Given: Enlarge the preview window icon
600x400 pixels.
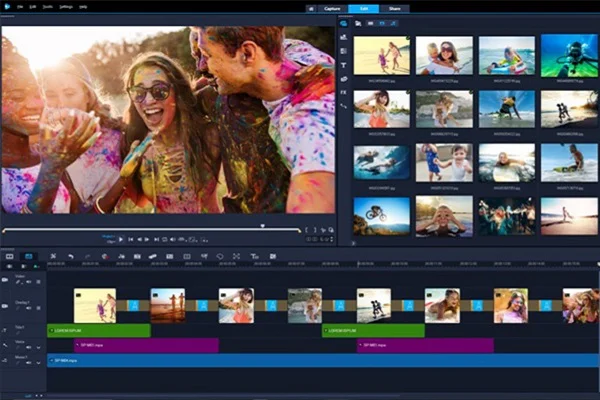Looking at the screenshot, I should click(x=331, y=230).
